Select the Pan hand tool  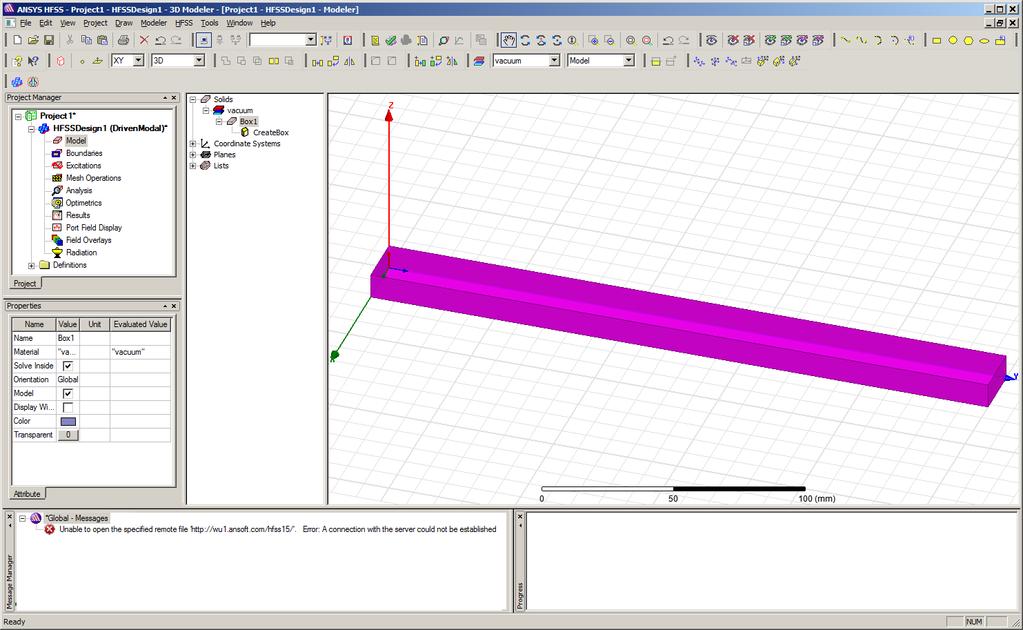coord(509,40)
